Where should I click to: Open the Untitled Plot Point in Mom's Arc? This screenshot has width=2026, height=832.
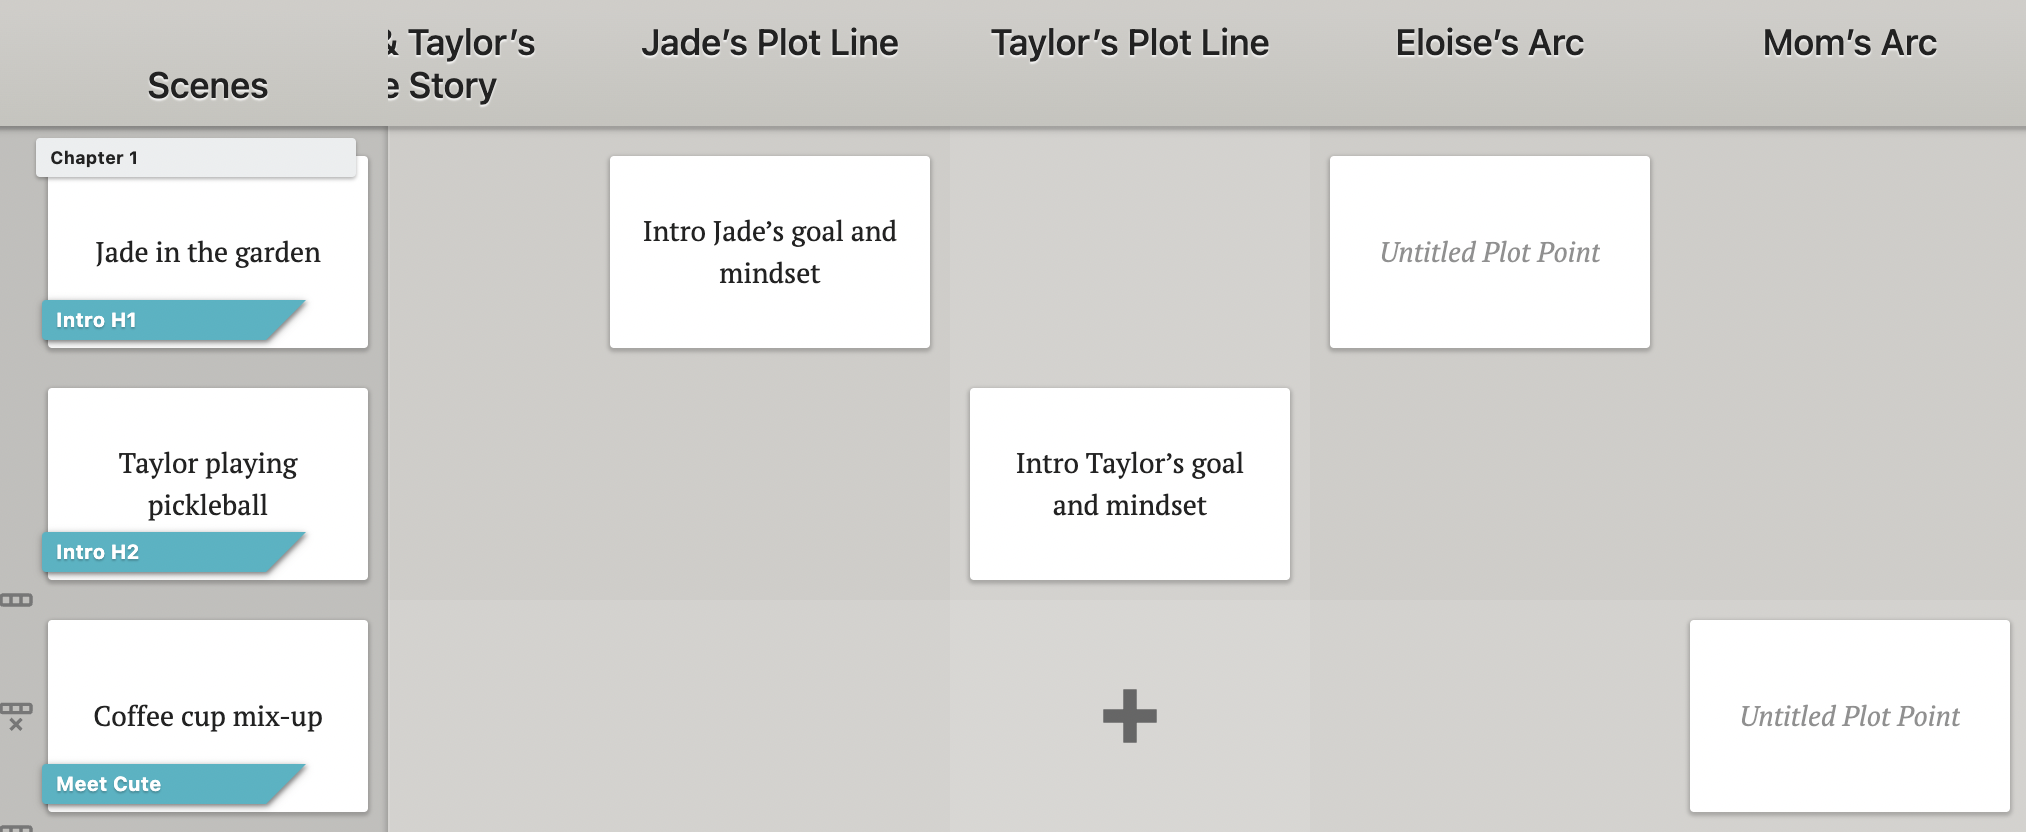coord(1849,716)
